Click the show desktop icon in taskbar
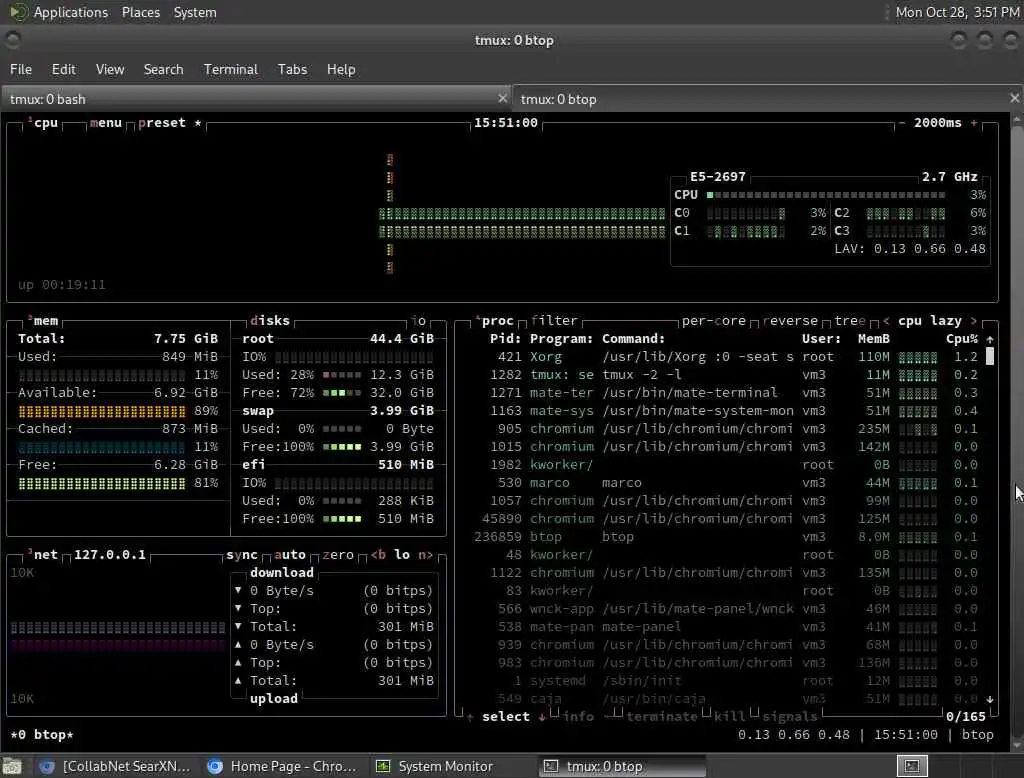This screenshot has height=778, width=1024. [x=12, y=766]
